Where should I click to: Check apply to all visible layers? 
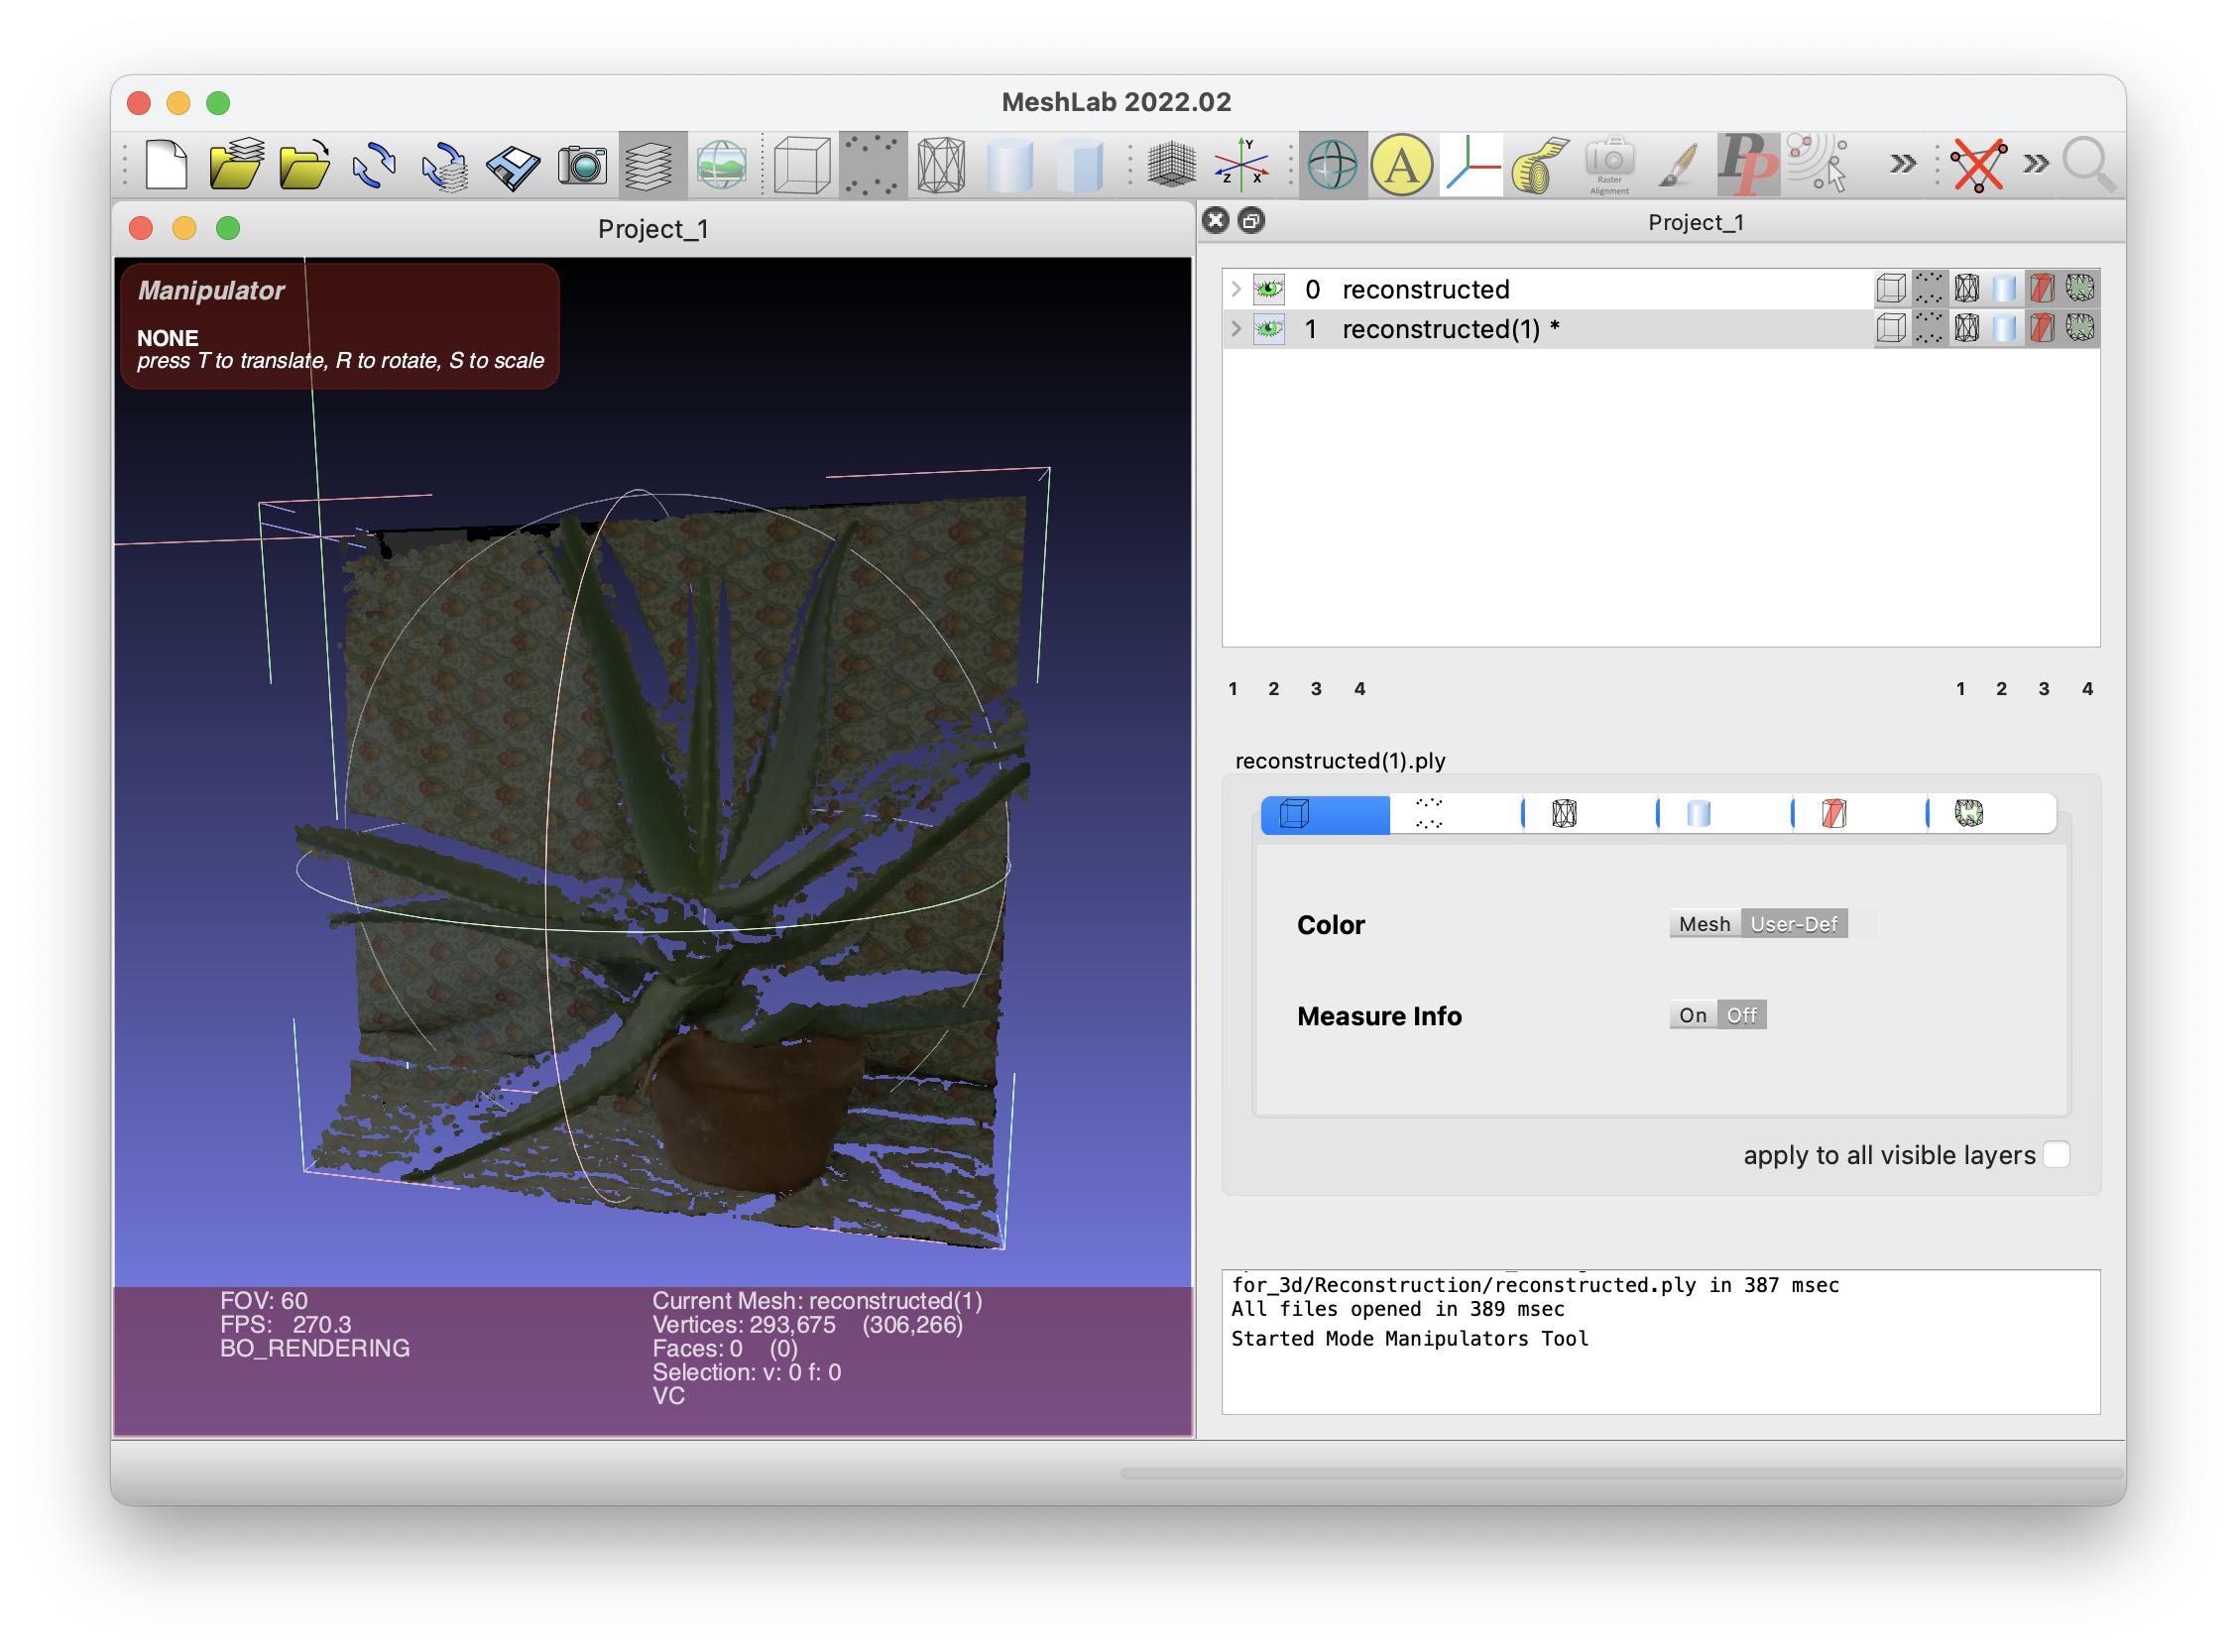point(2057,1155)
